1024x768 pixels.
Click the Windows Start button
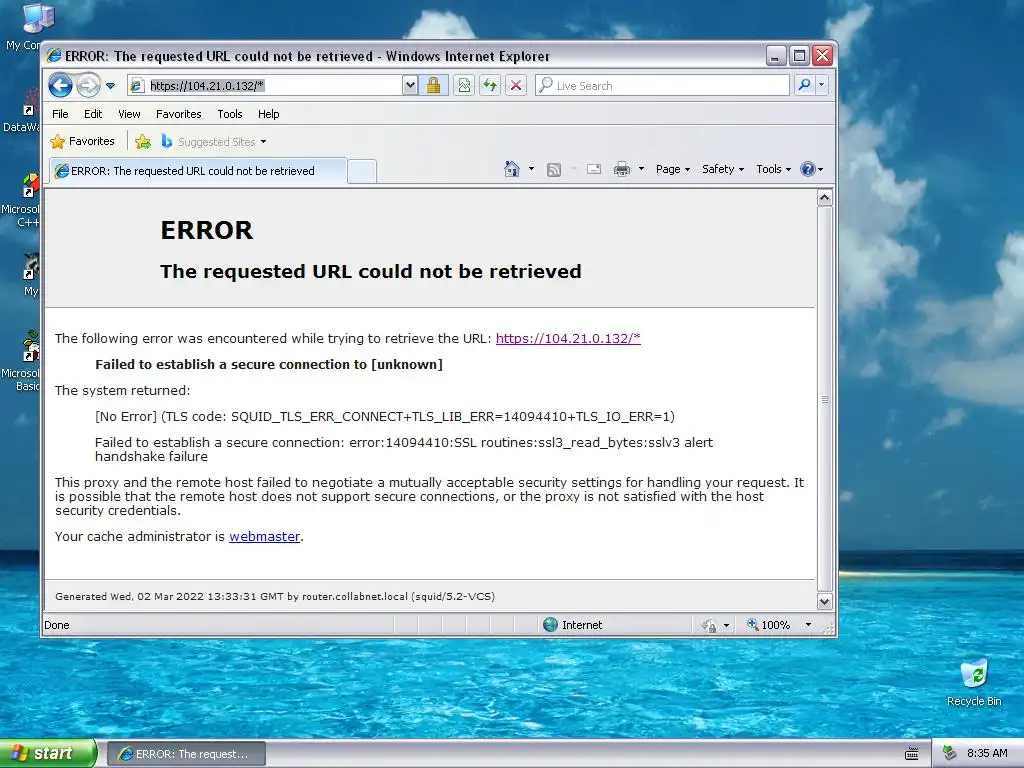pyautogui.click(x=48, y=753)
